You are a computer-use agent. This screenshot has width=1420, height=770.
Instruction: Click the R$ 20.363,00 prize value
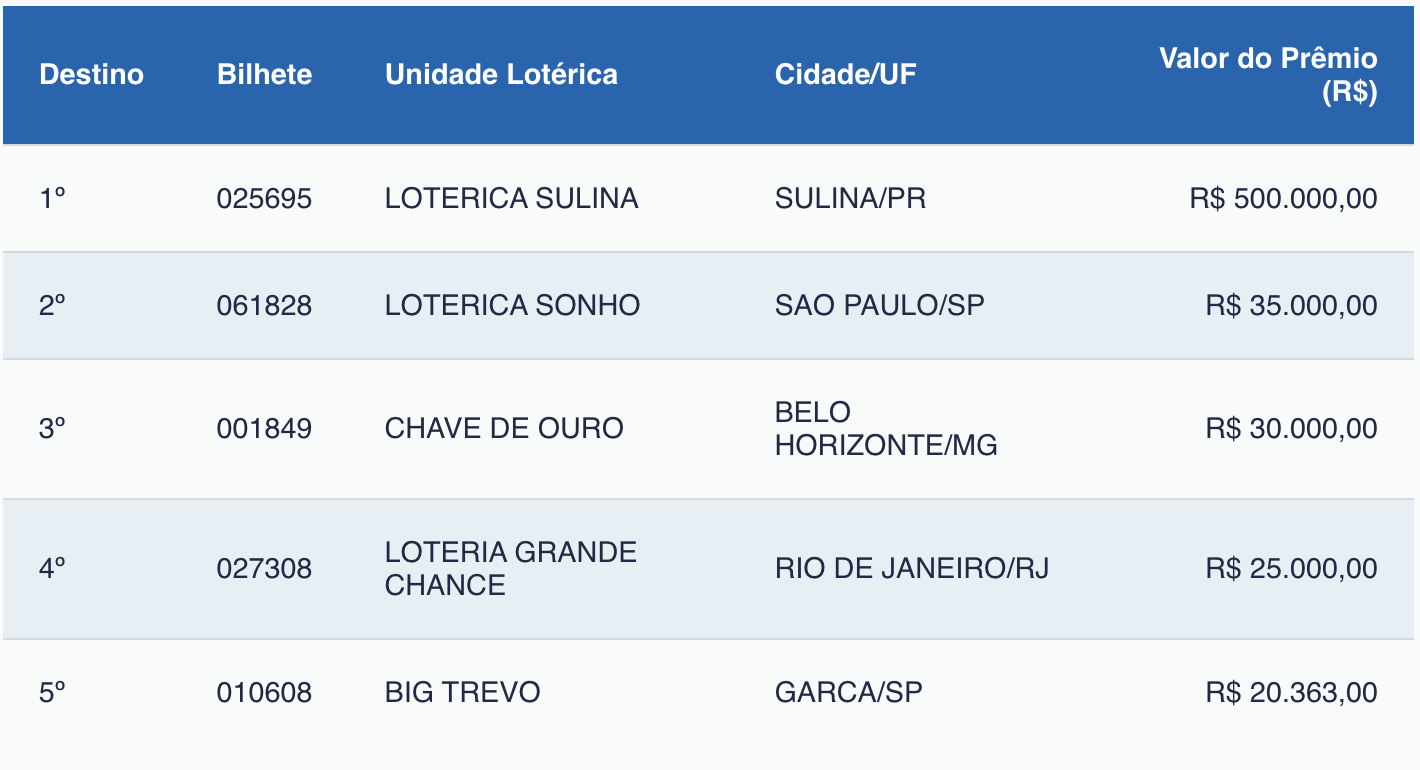pyautogui.click(x=1291, y=692)
